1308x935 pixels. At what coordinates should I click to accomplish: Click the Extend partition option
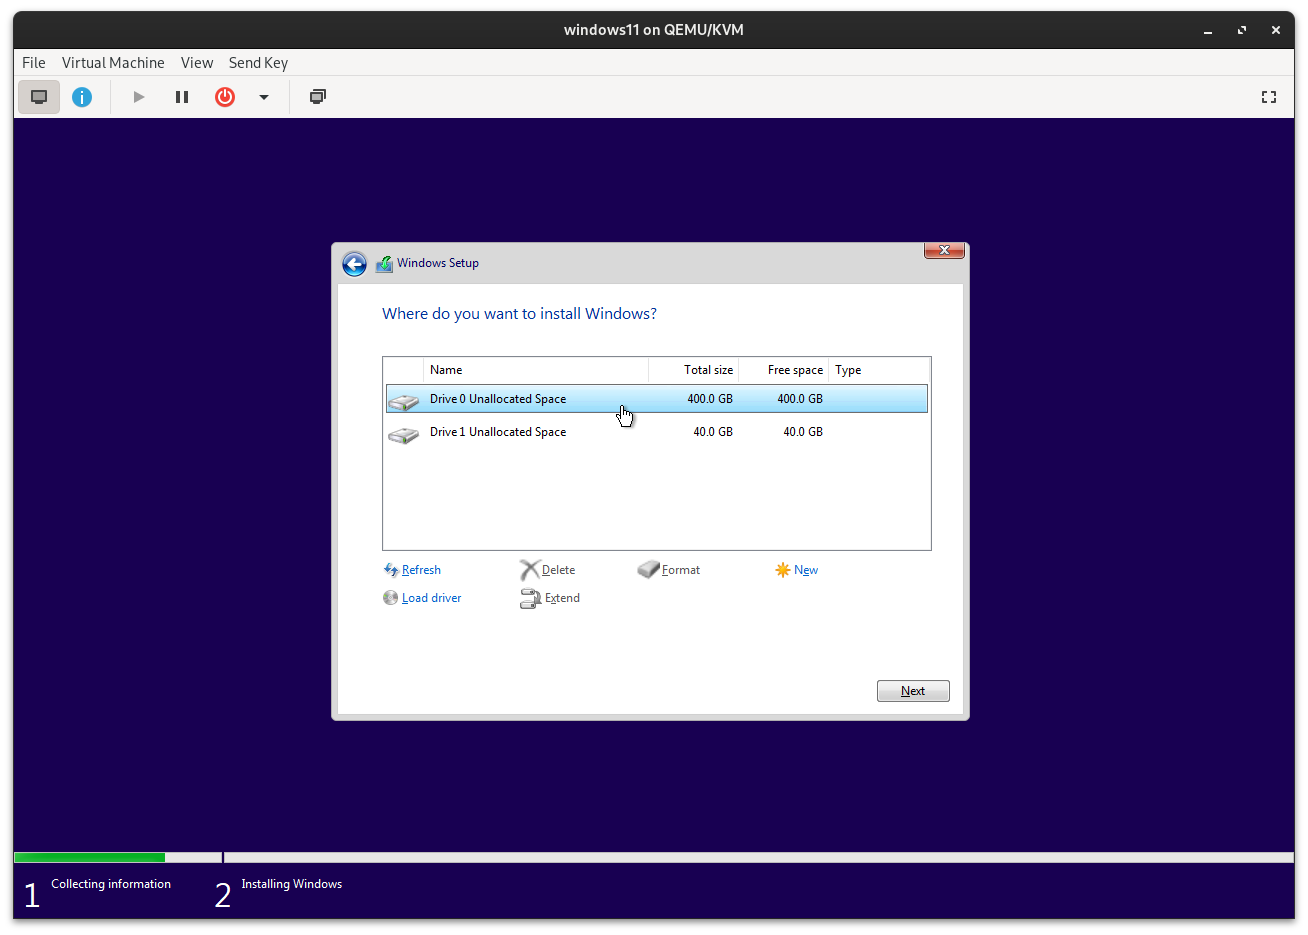pos(562,598)
